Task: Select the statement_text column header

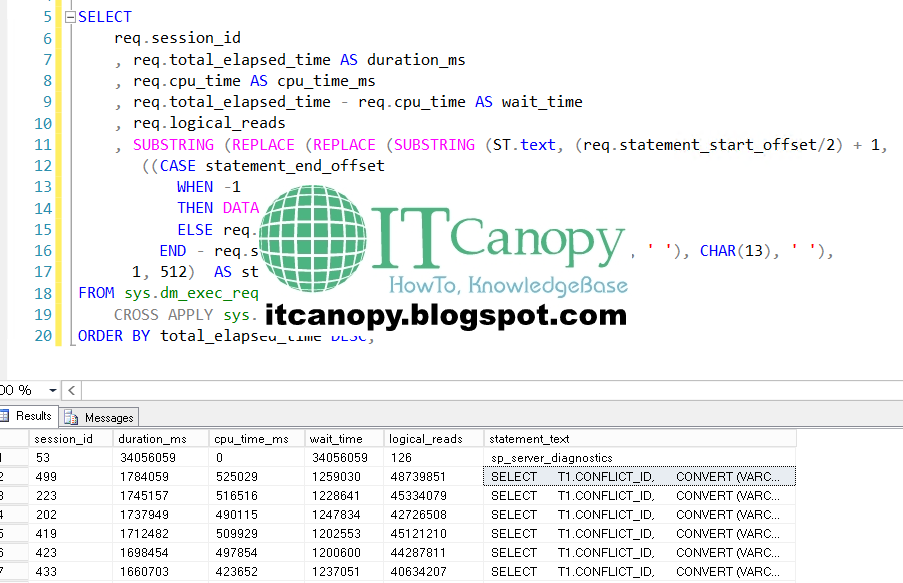Action: point(640,439)
